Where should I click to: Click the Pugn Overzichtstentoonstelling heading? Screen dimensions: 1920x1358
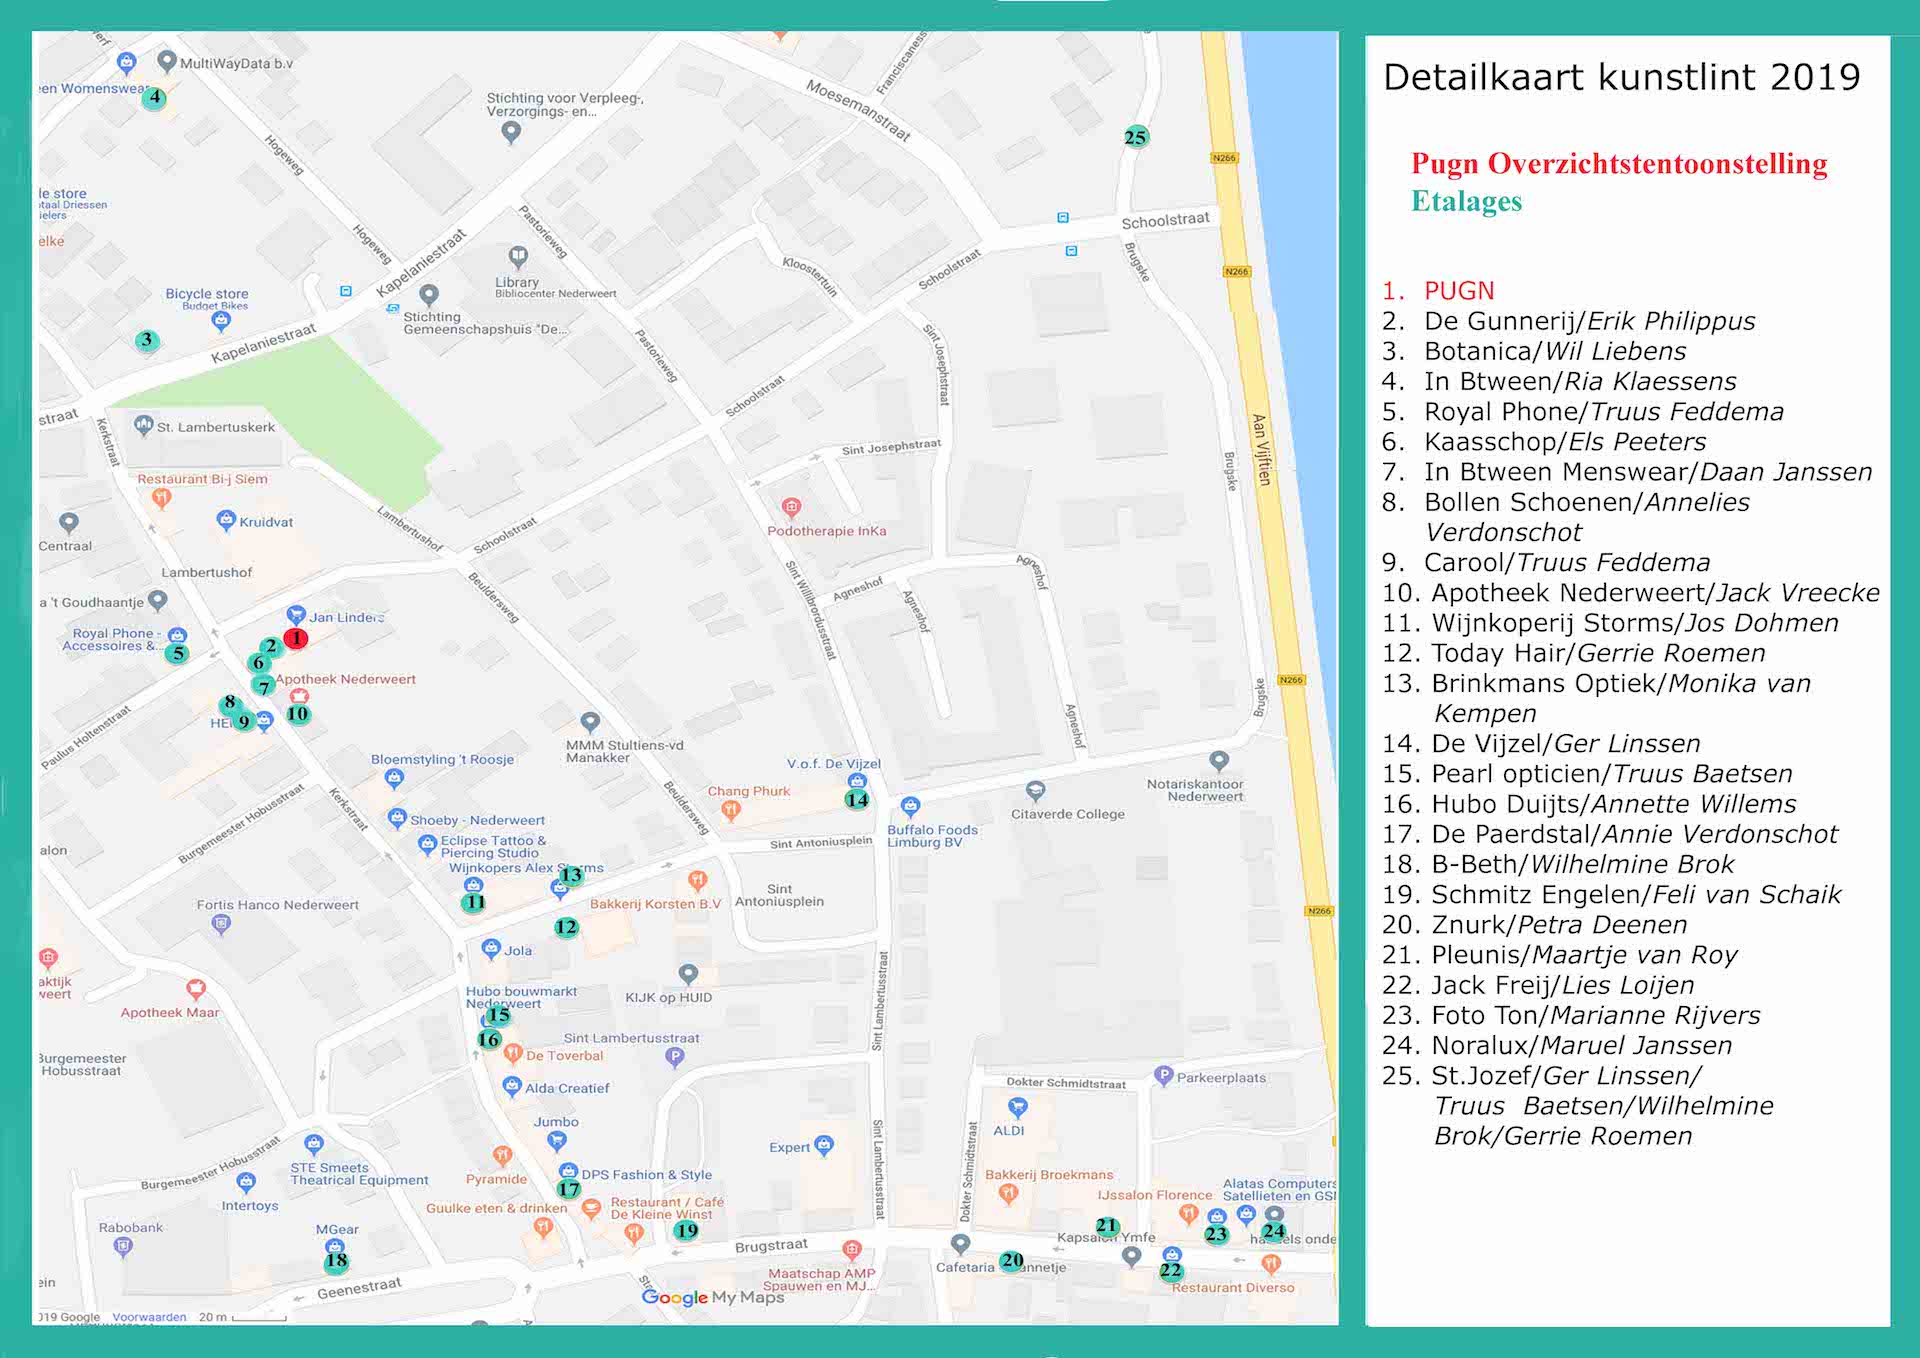[x=1618, y=164]
